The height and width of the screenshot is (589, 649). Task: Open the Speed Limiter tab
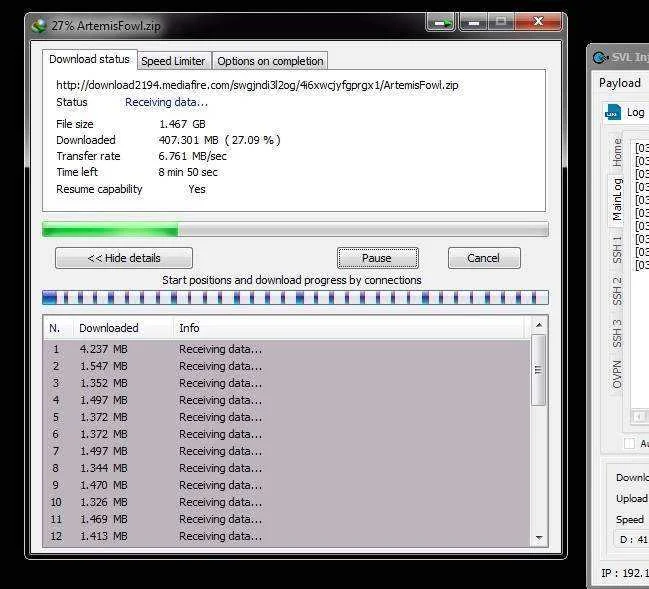173,61
